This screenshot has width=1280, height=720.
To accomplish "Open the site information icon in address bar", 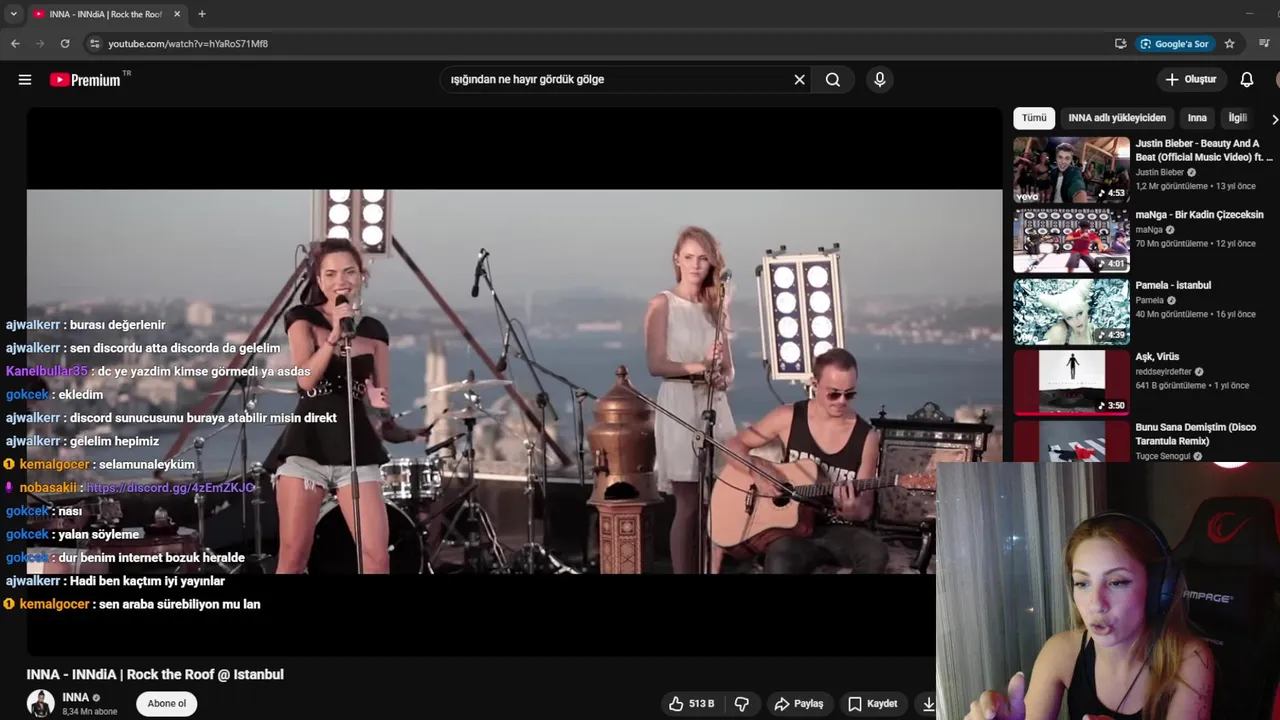I will [95, 44].
